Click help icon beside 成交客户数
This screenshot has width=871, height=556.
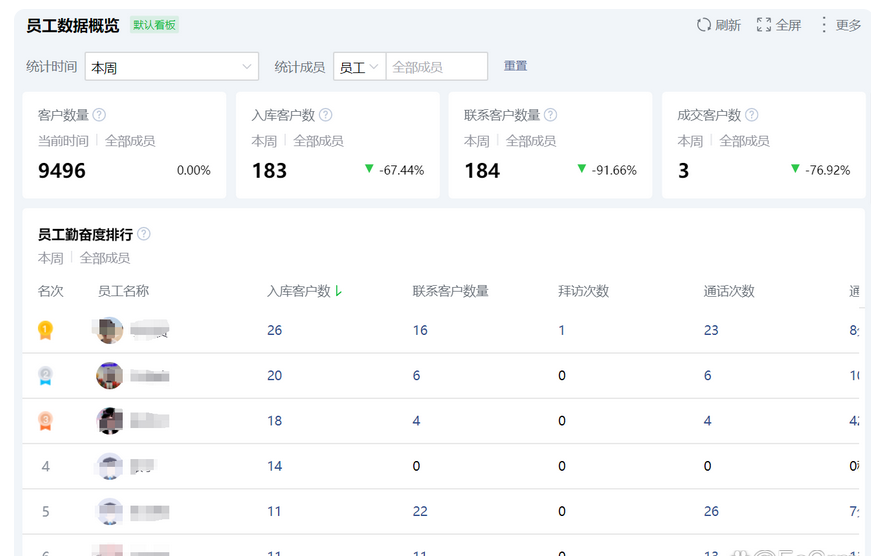click(752, 115)
